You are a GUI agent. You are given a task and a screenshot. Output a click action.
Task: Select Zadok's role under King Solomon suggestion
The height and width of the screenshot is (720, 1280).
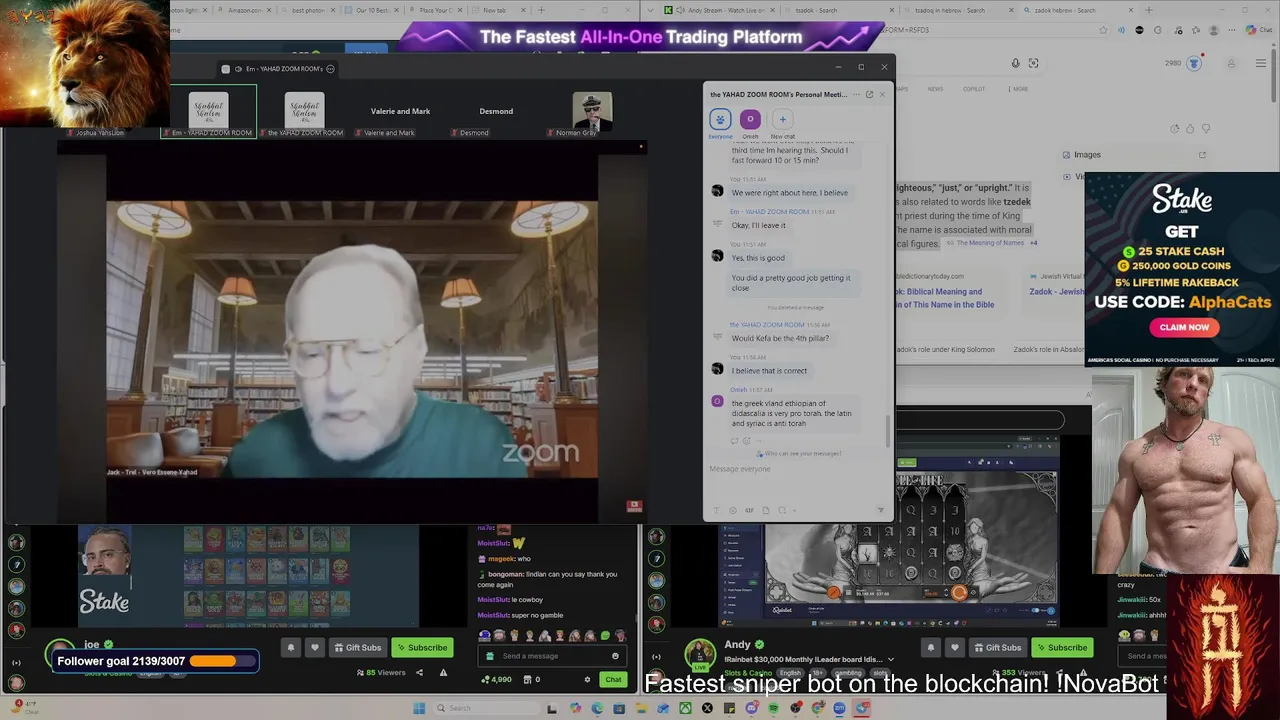pyautogui.click(x=945, y=350)
